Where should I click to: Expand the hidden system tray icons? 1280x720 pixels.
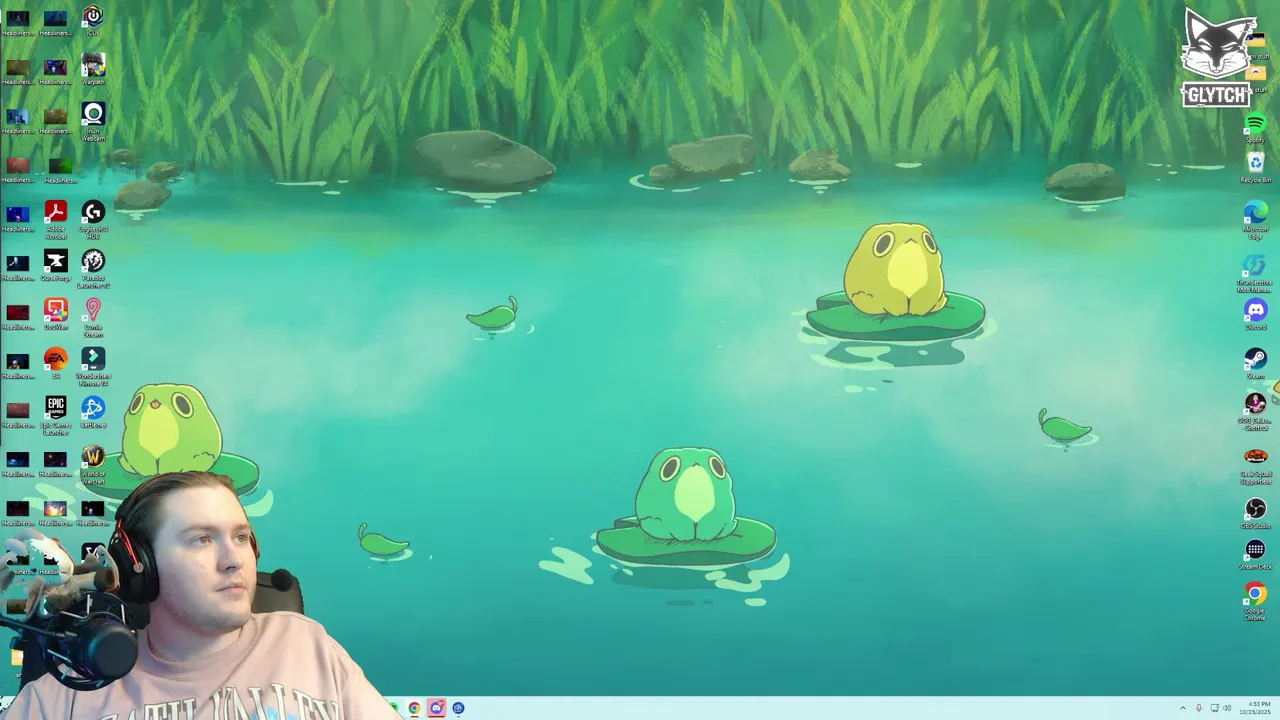pos(1183,708)
